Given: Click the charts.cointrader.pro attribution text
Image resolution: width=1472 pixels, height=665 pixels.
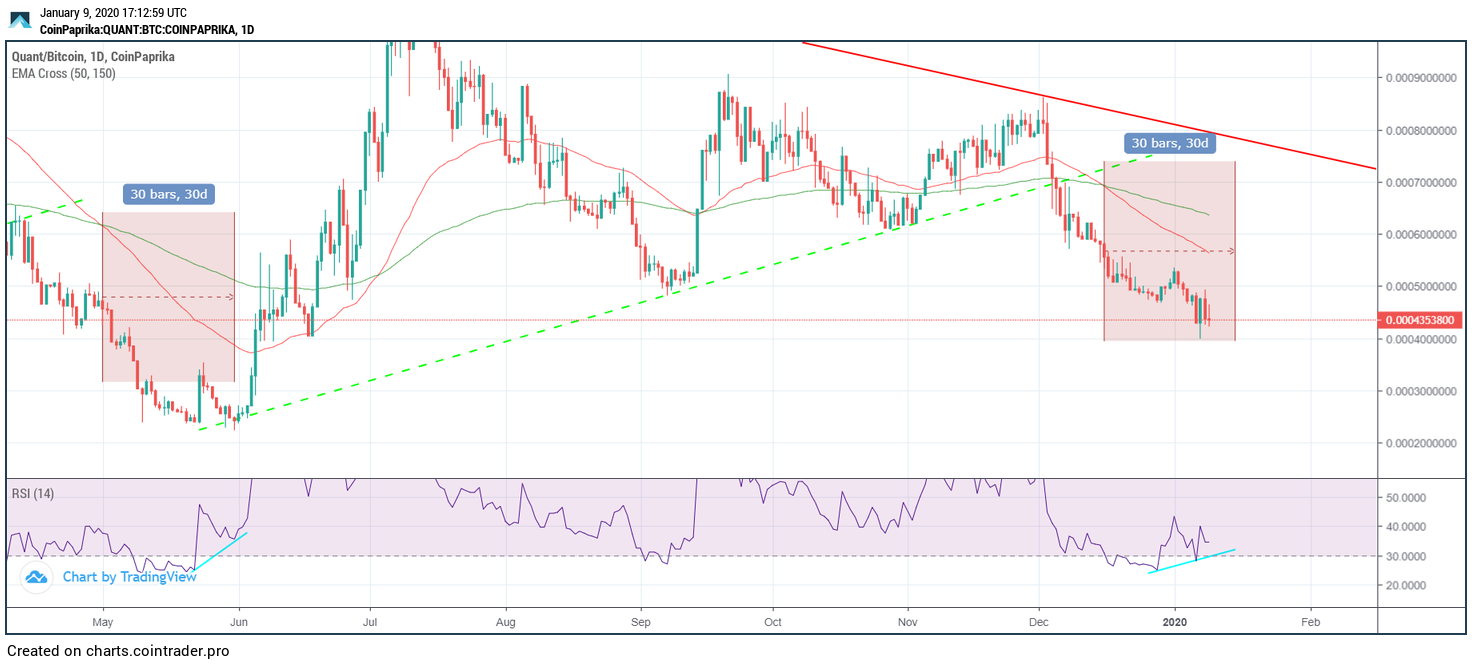Looking at the screenshot, I should point(117,651).
